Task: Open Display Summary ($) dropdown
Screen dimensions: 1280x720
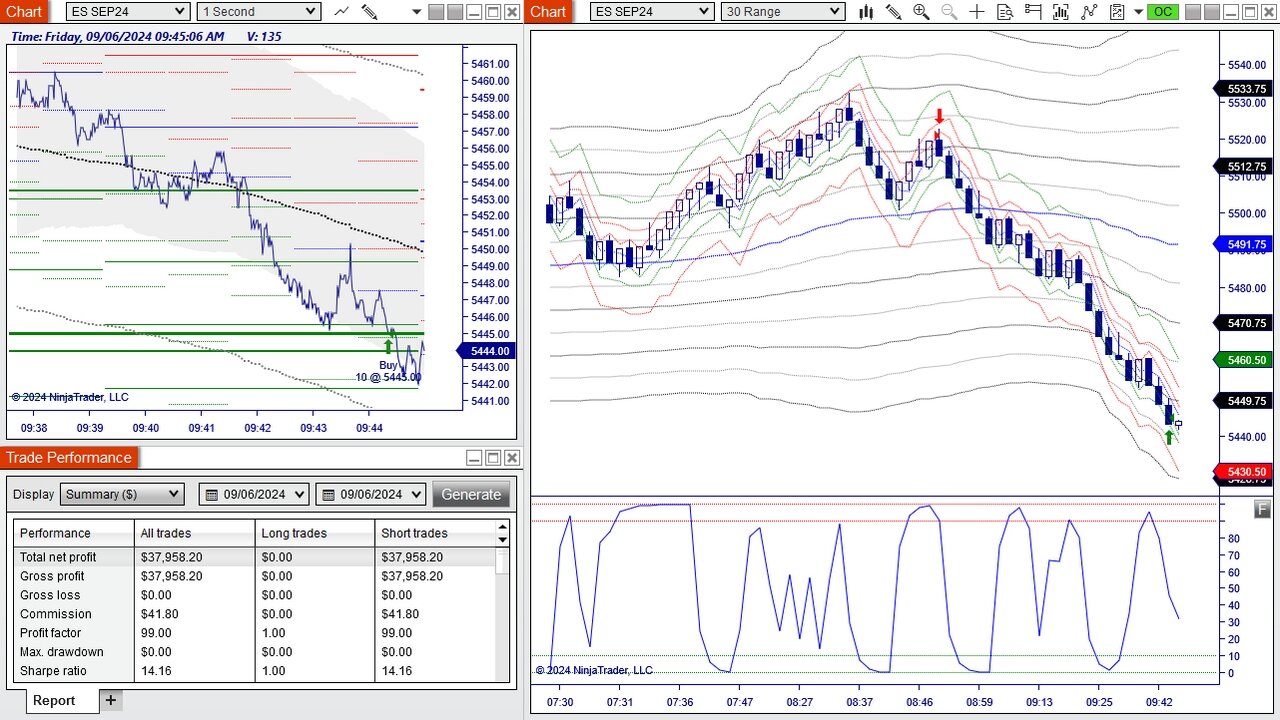Action: click(x=122, y=494)
